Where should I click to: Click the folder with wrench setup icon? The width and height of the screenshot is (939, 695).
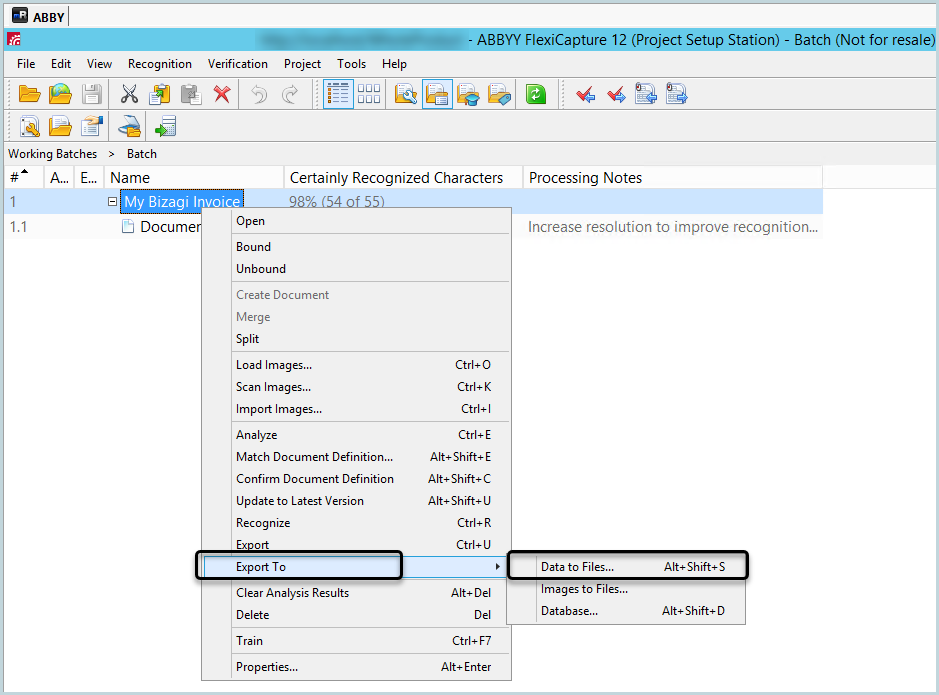point(406,94)
